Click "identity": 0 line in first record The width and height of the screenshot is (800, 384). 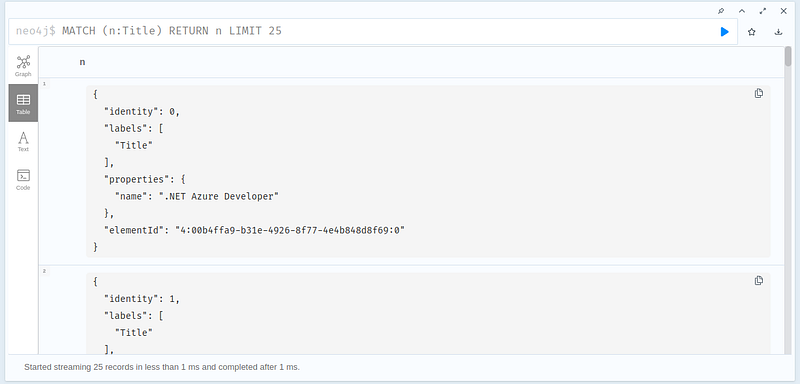[142, 112]
